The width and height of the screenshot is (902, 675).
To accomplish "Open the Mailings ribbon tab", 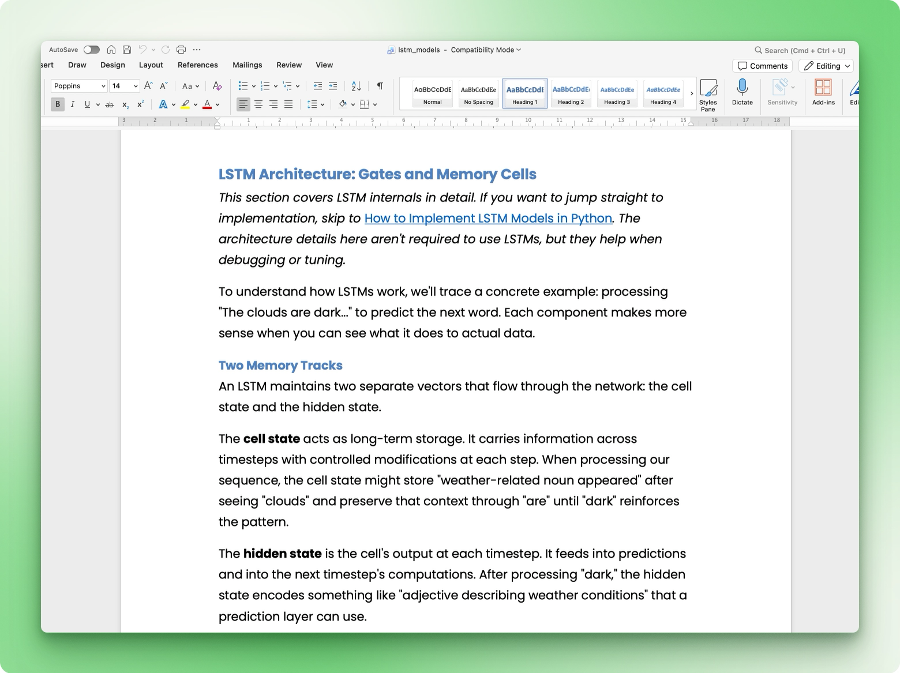I will [246, 64].
